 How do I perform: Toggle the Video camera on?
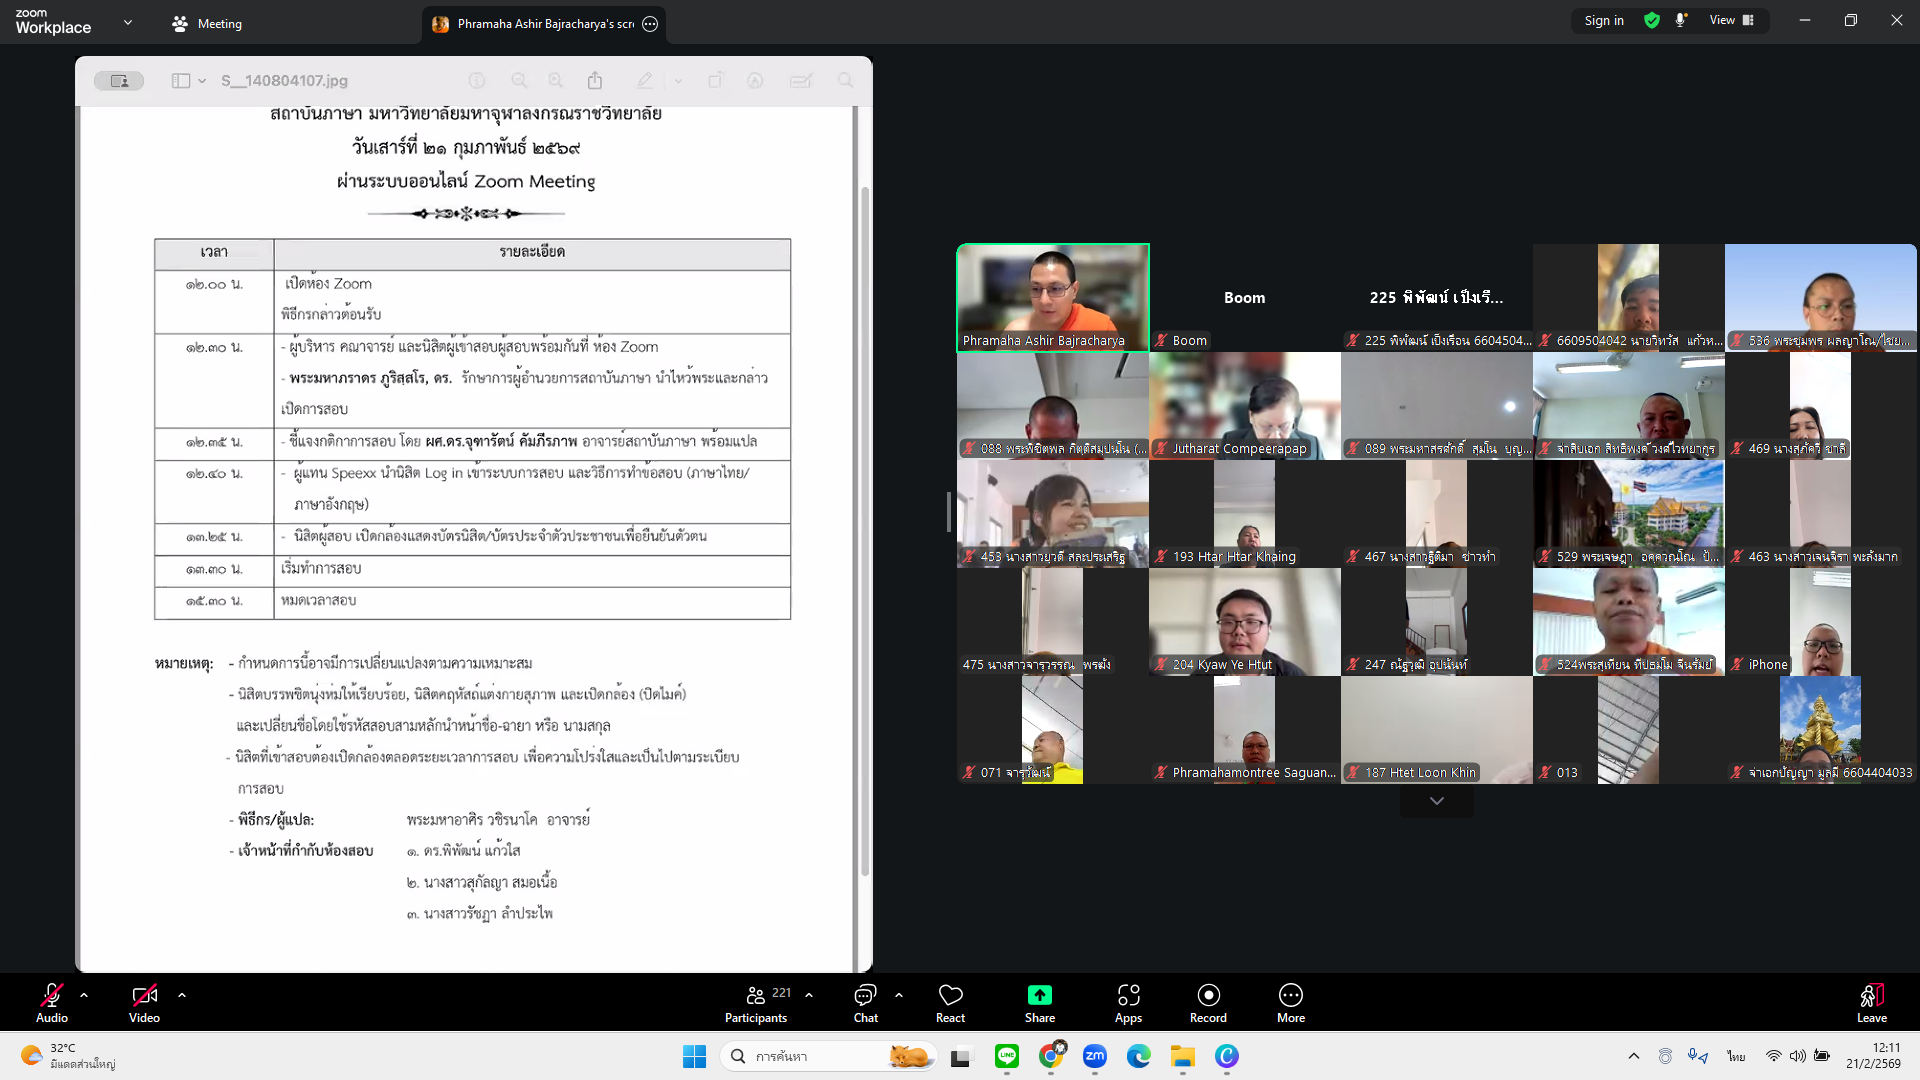[x=144, y=996]
